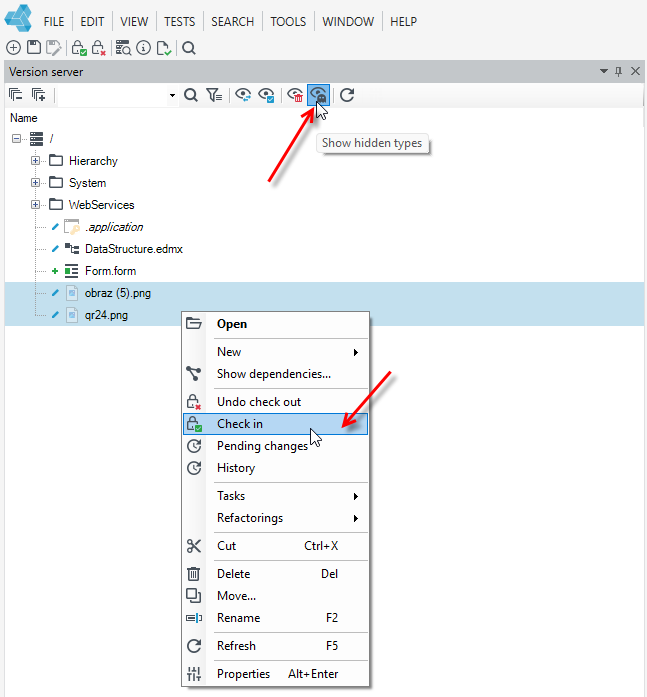This screenshot has width=647, height=697.
Task: Click the top toolbar Undo check out lock icon
Action: click(x=98, y=48)
